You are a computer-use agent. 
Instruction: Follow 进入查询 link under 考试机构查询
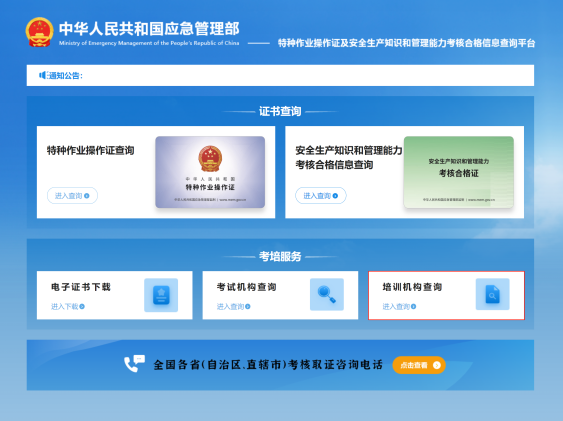(233, 306)
